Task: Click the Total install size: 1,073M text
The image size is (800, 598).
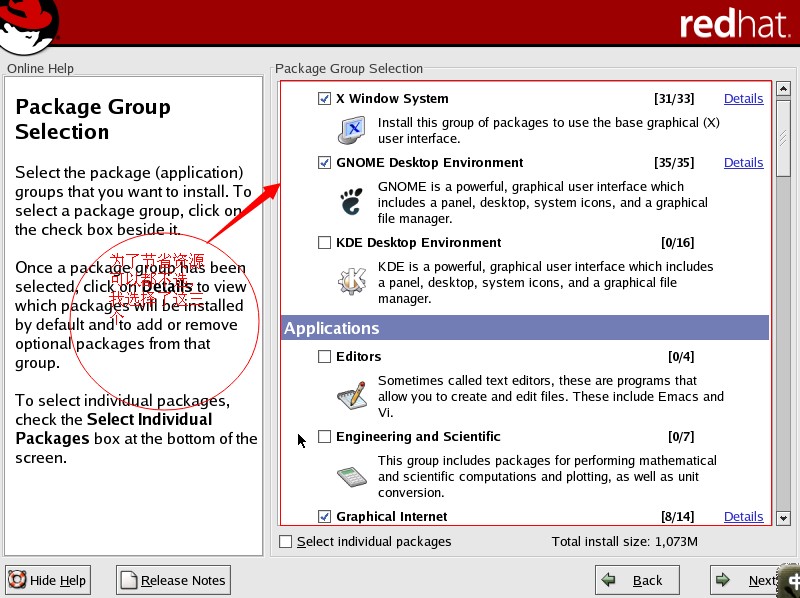Action: pyautogui.click(x=624, y=541)
